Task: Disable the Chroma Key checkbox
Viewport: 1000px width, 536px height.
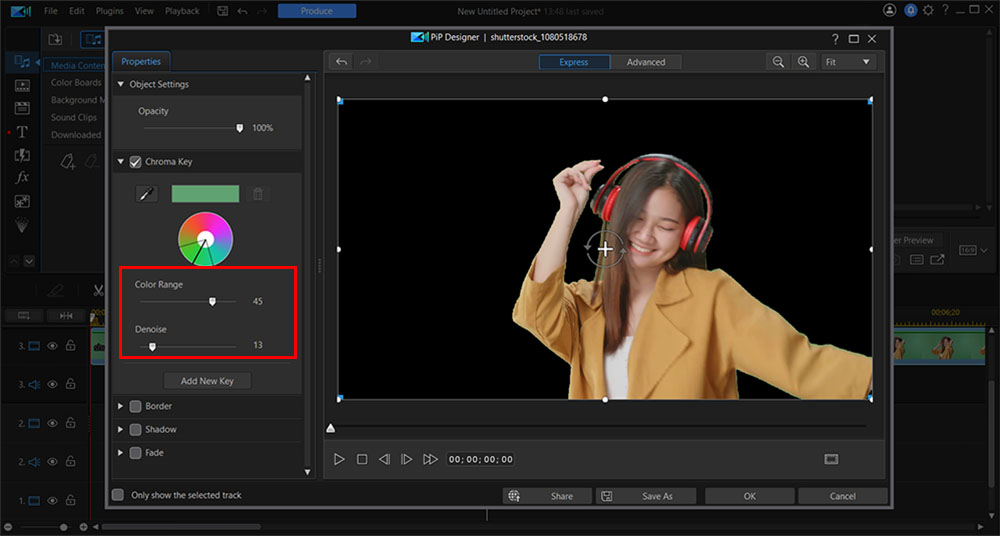Action: [x=136, y=162]
